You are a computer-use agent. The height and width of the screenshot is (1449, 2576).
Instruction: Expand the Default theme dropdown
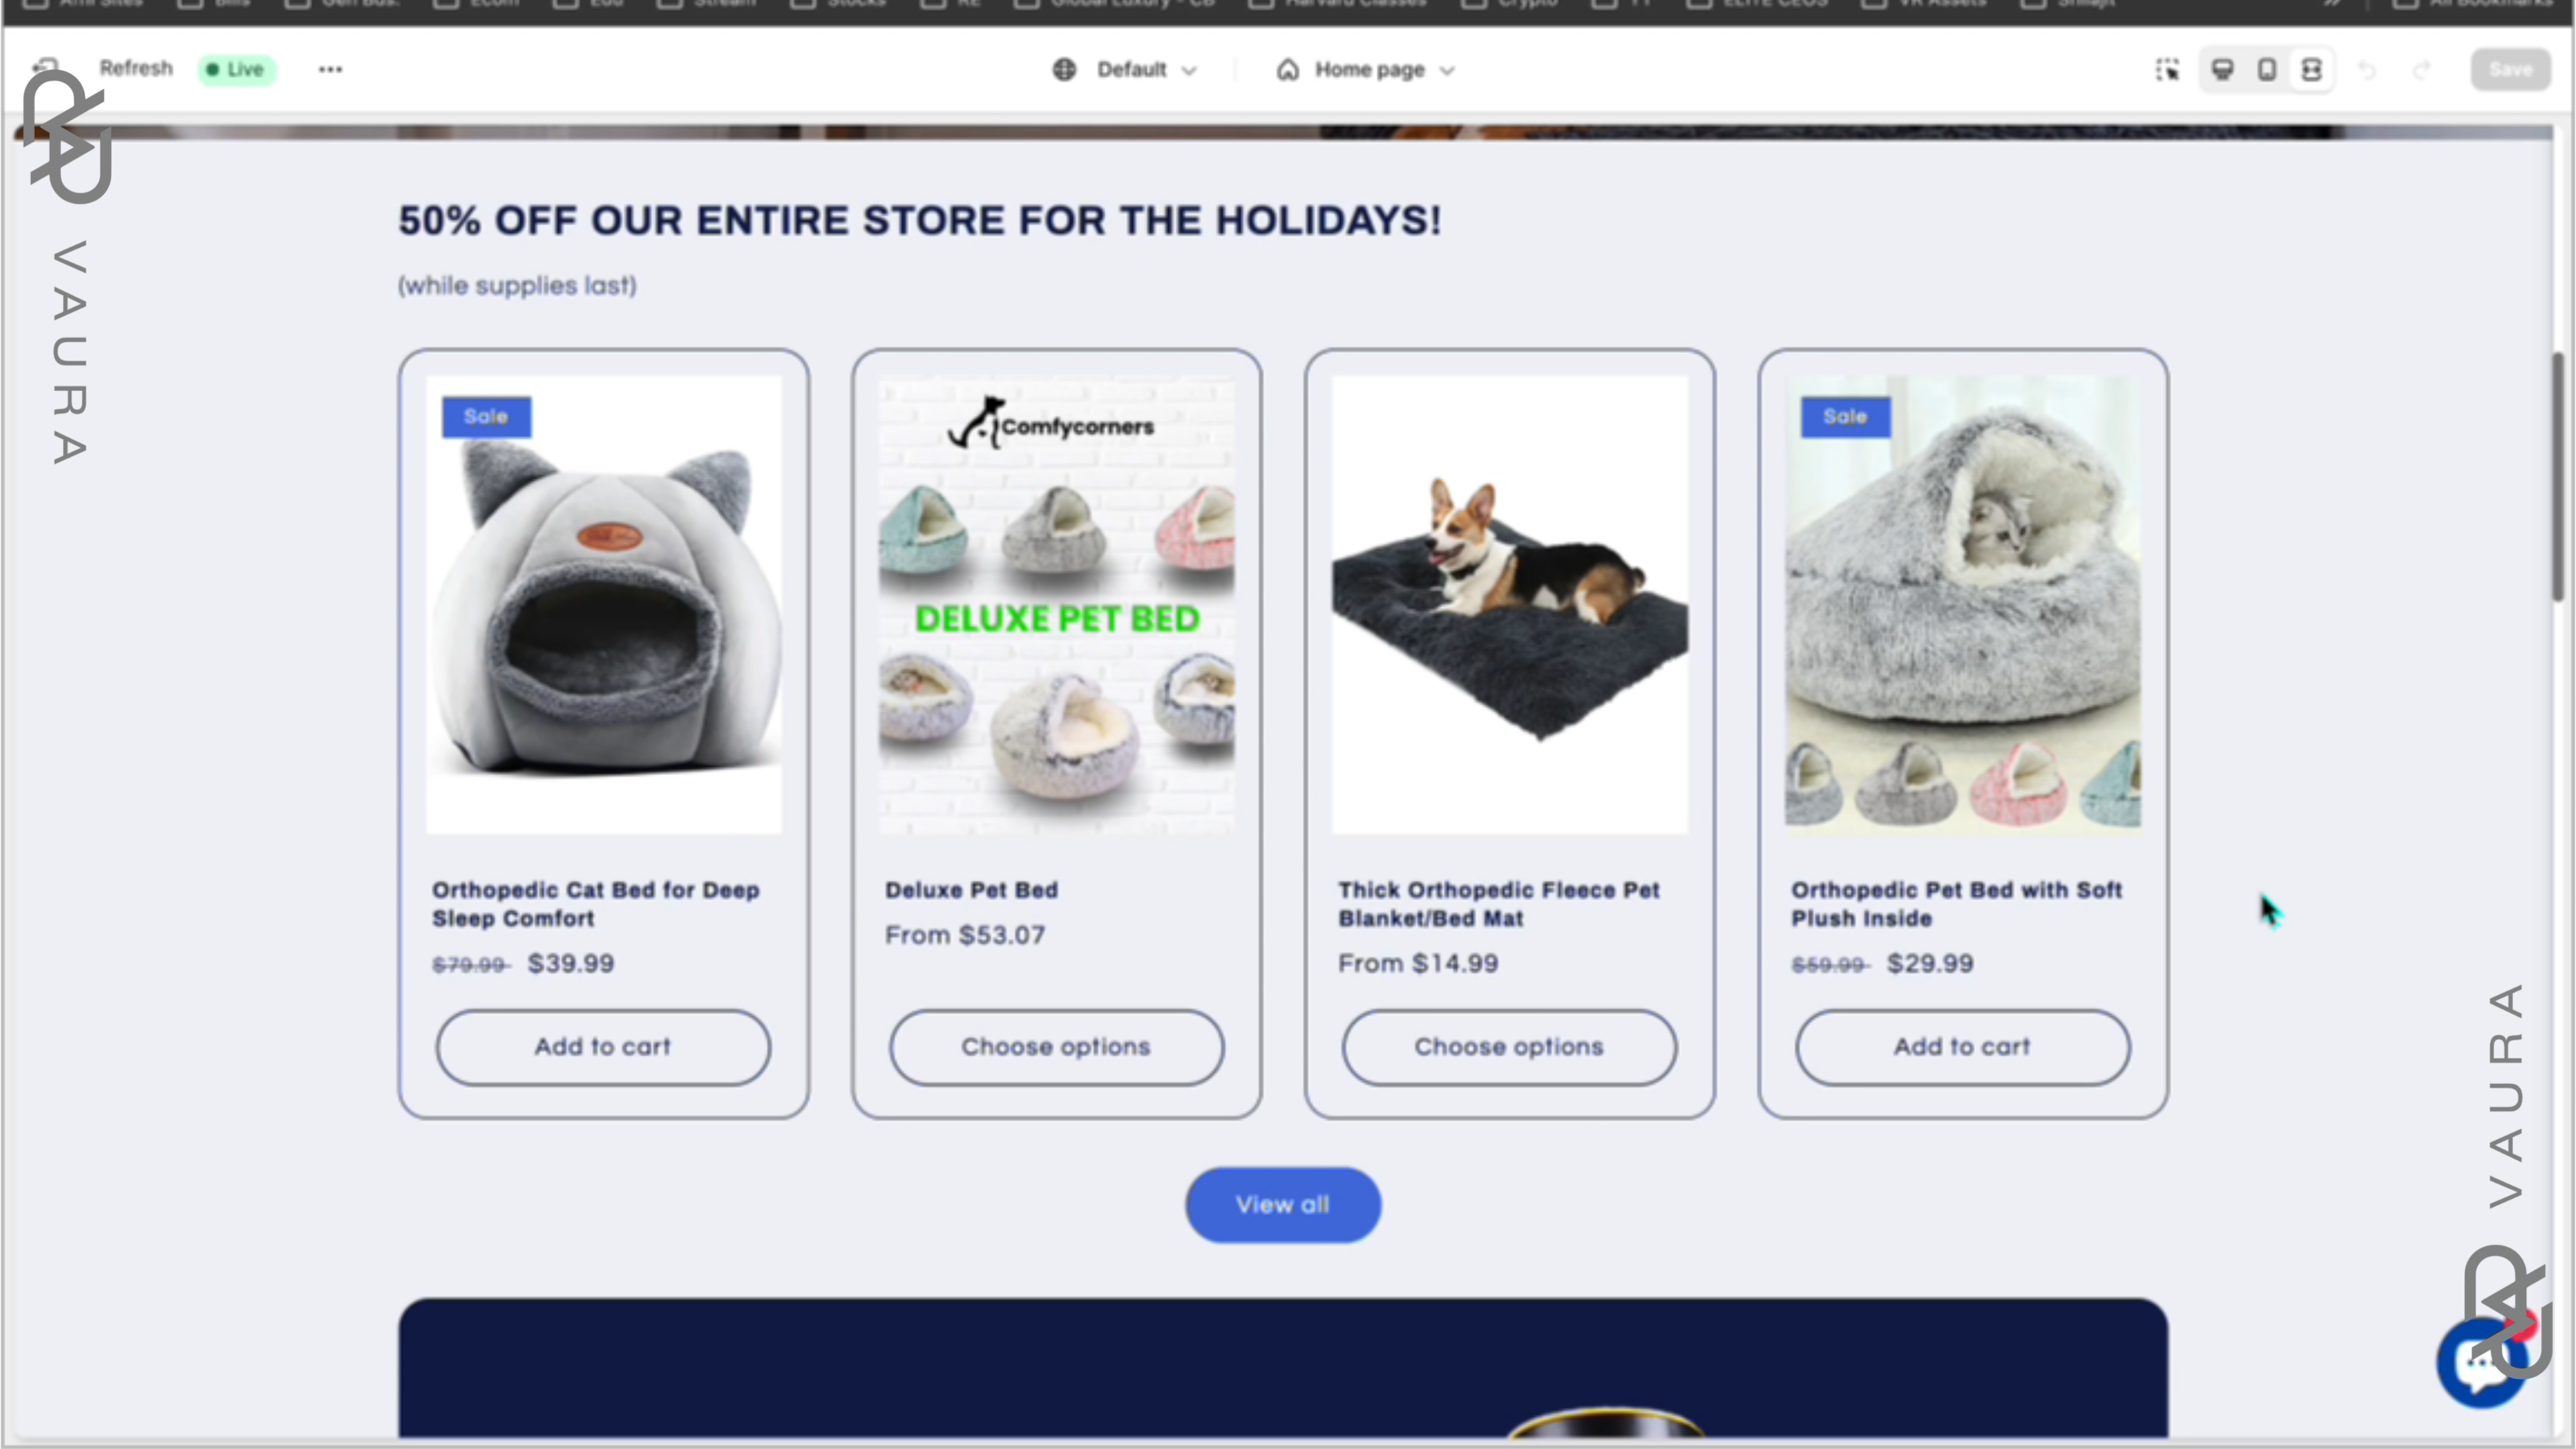pyautogui.click(x=1125, y=70)
